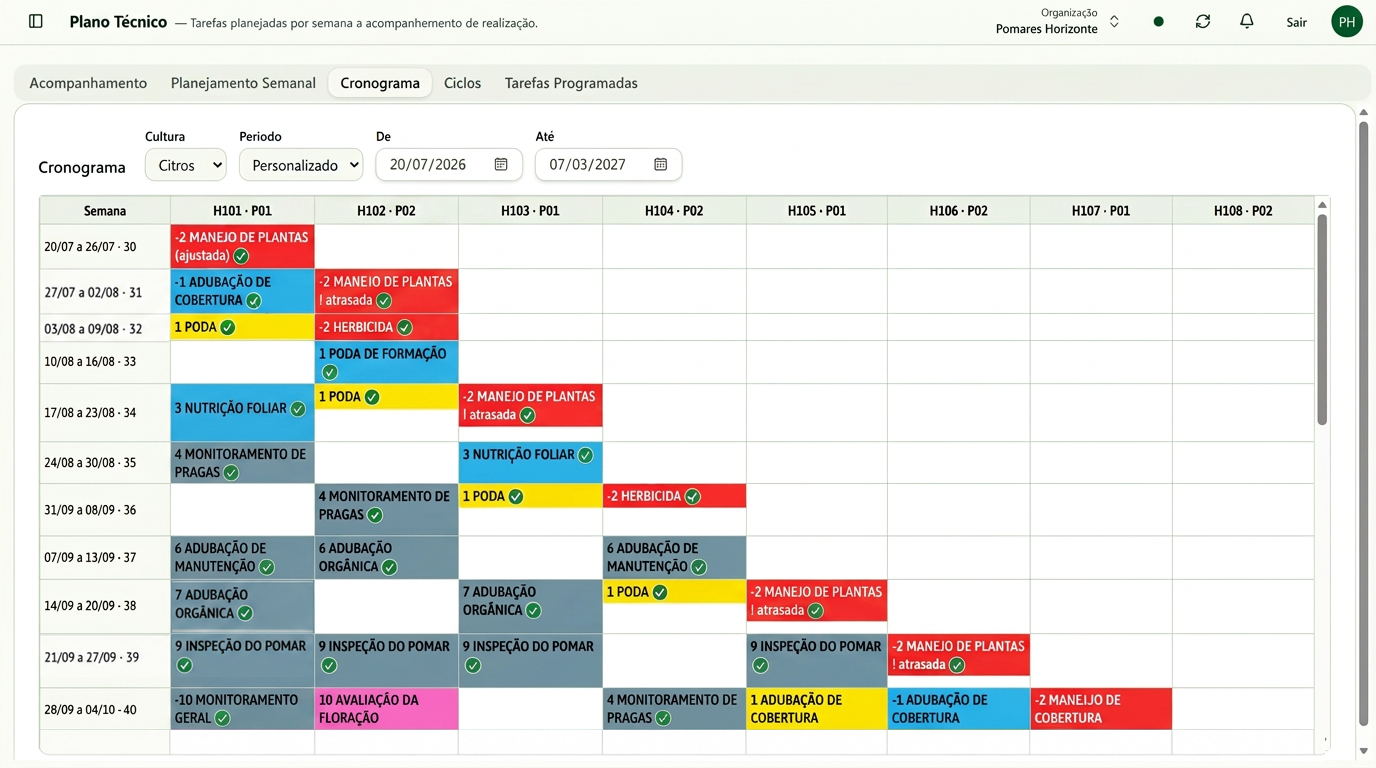Click the green status dot indicator
The width and height of the screenshot is (1376, 768).
(1159, 21)
